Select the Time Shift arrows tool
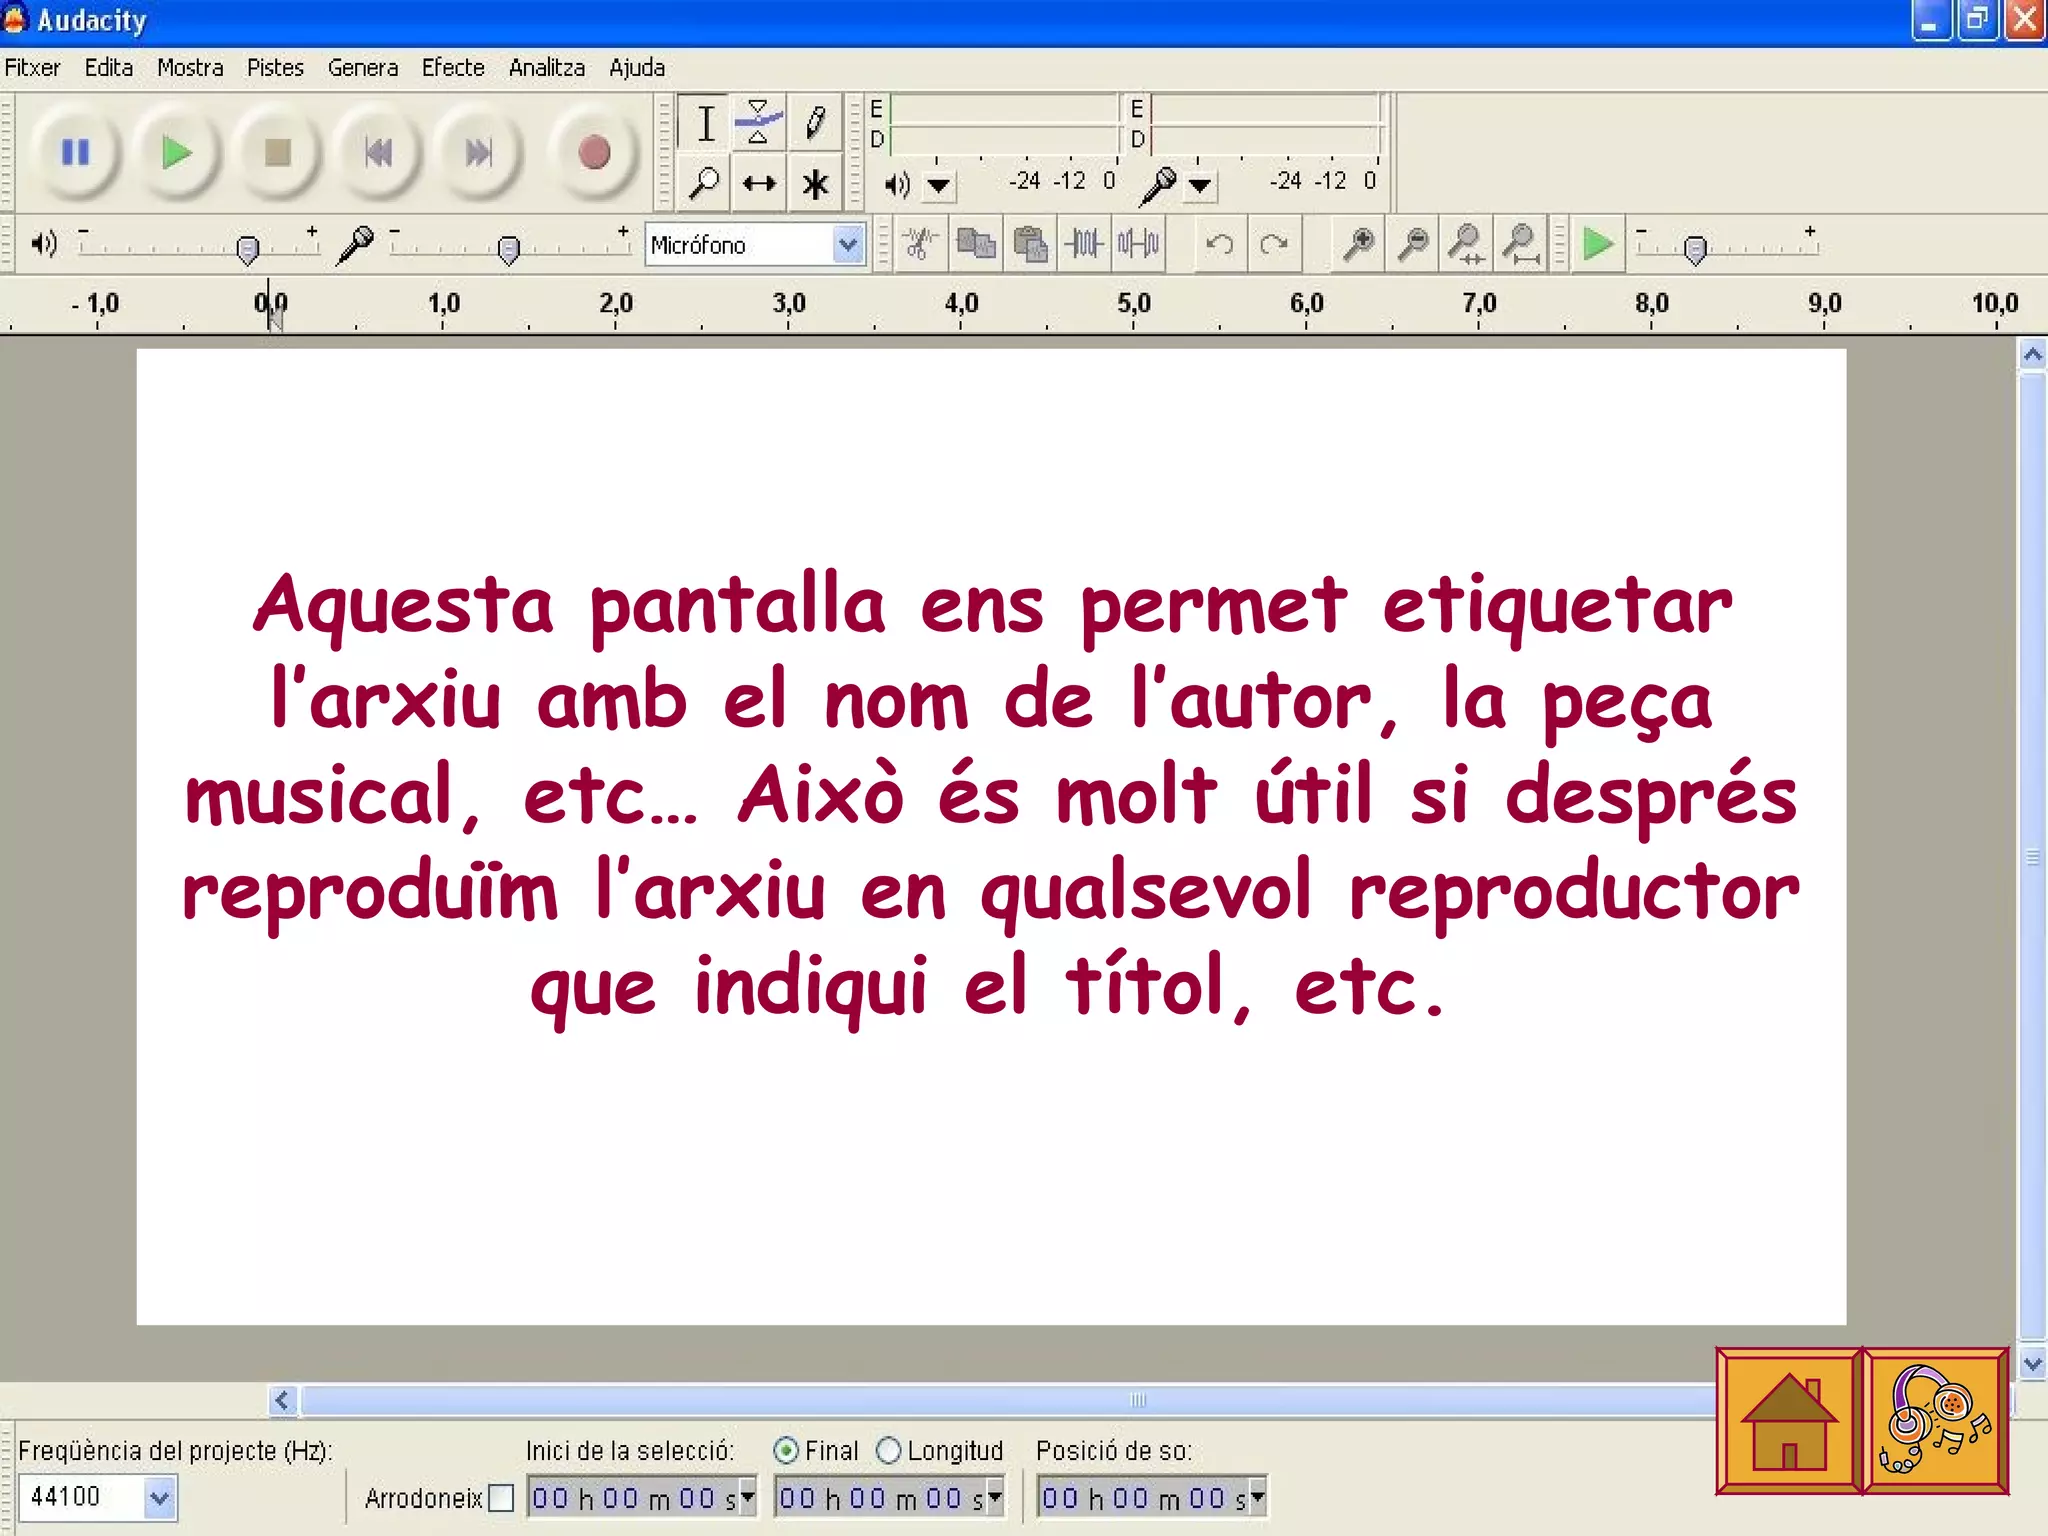 [759, 183]
